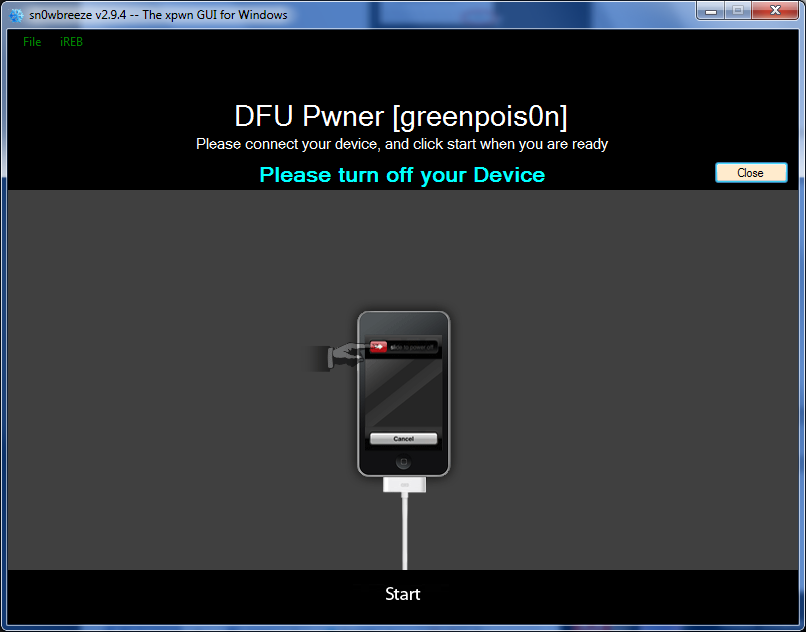
Task: Close window with red X button
Action: click(x=775, y=11)
